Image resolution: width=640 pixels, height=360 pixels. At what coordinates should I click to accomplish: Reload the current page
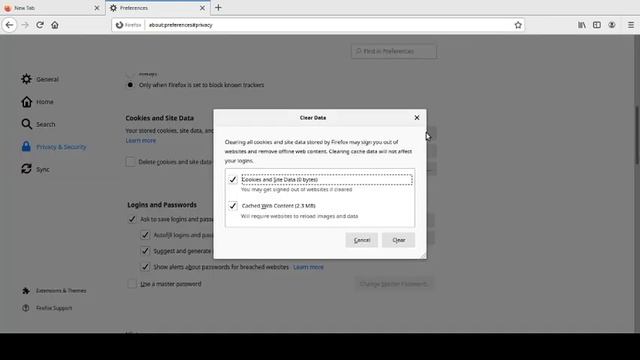pos(40,25)
